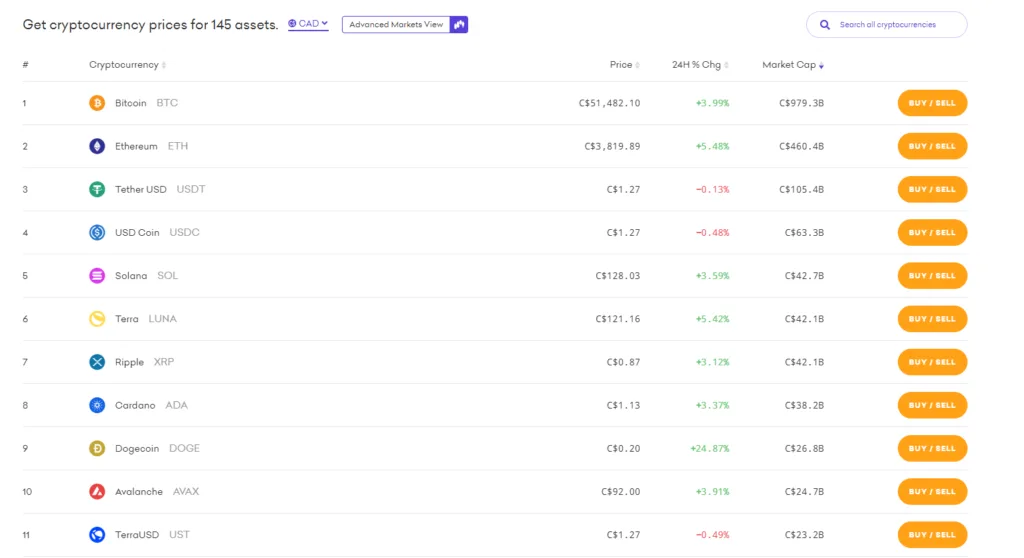
Task: Open the Tether USD name link
Action: (x=141, y=189)
